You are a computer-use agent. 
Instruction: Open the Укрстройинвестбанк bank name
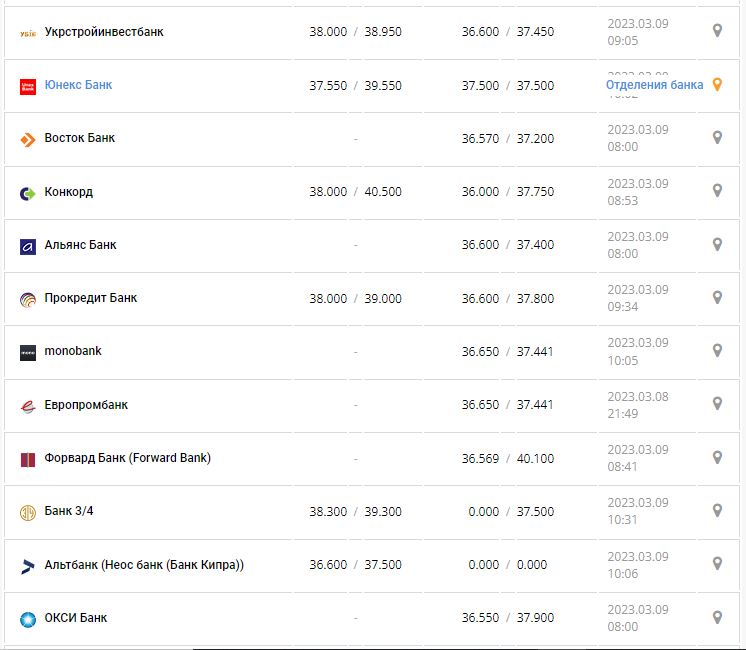tap(104, 32)
